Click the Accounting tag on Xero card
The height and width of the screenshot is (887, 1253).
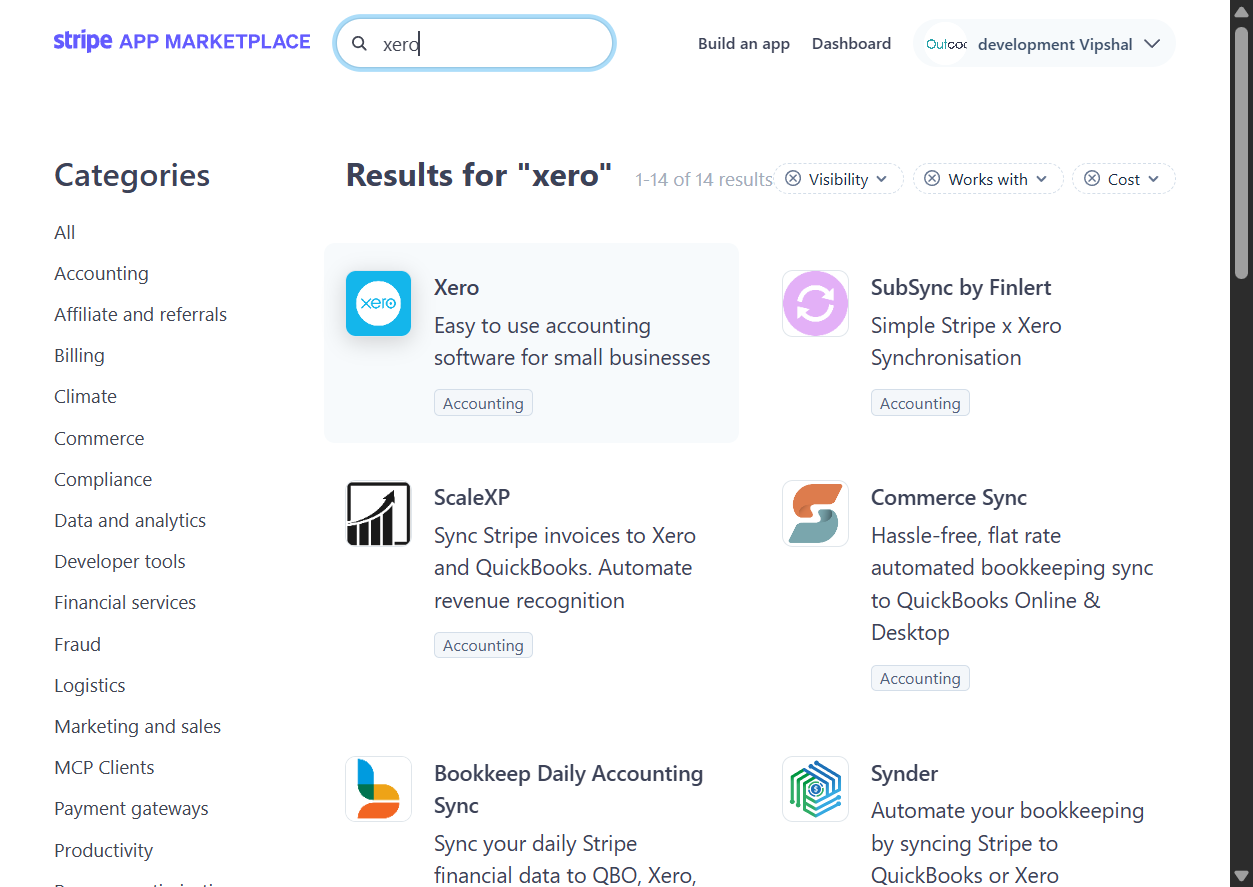[483, 403]
